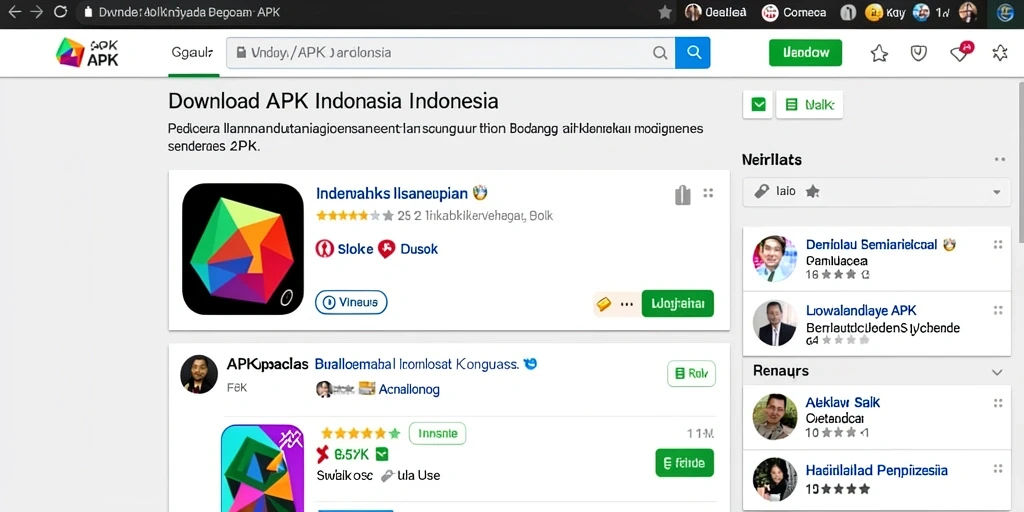The image size is (1024, 512).
Task: Open the Aleklaw Salk sidebar link
Action: coord(842,402)
